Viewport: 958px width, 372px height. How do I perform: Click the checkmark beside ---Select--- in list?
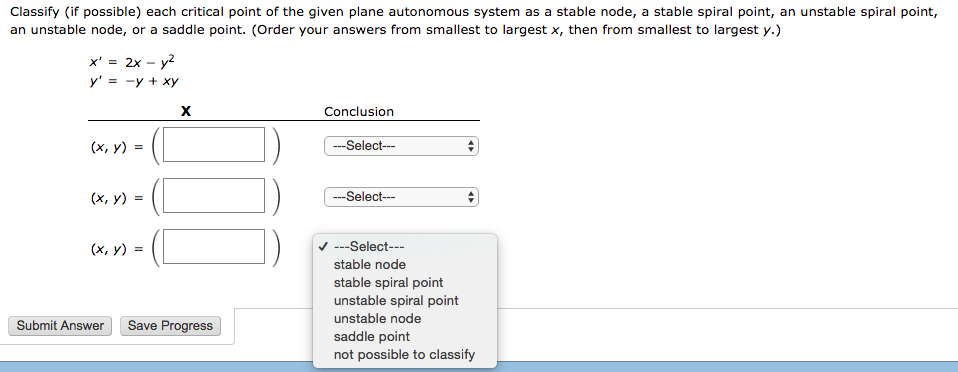(x=323, y=247)
